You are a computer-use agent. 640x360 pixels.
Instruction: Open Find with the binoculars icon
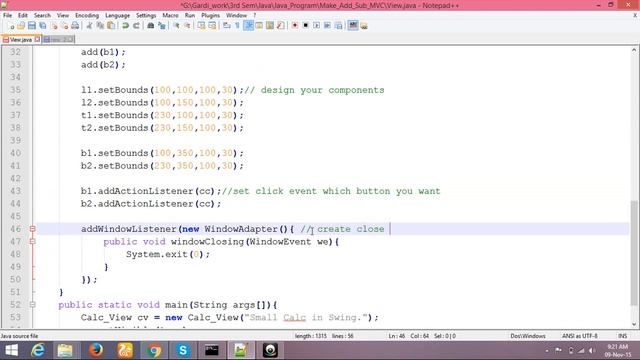click(151, 26)
